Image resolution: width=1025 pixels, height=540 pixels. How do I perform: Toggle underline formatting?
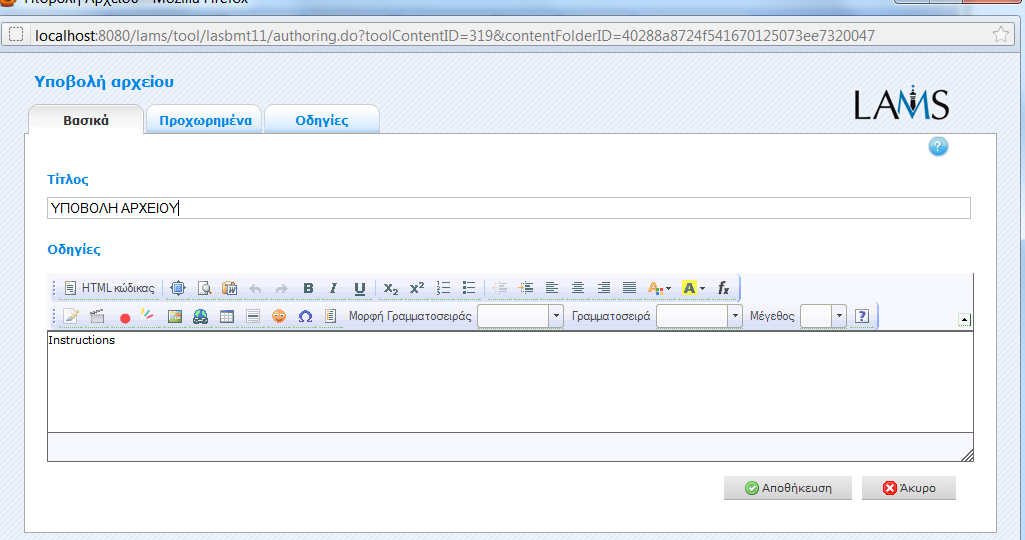360,288
